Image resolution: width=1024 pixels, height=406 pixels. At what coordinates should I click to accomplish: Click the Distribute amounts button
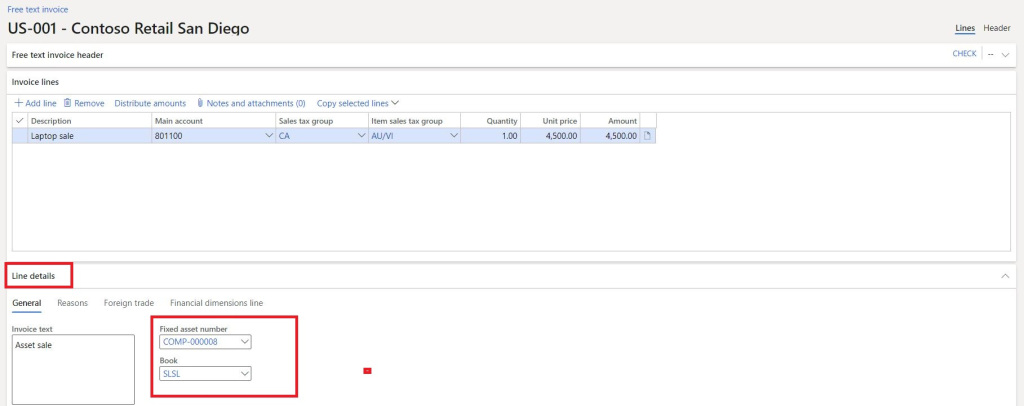tap(150, 103)
